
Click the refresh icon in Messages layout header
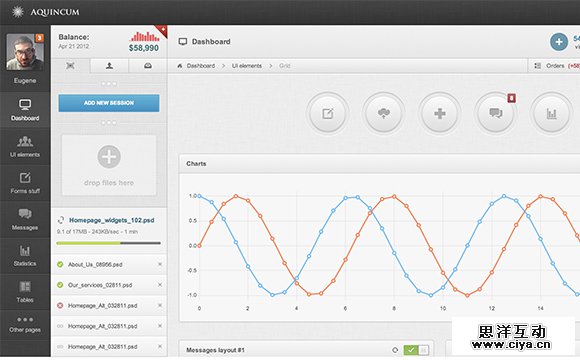(395, 350)
